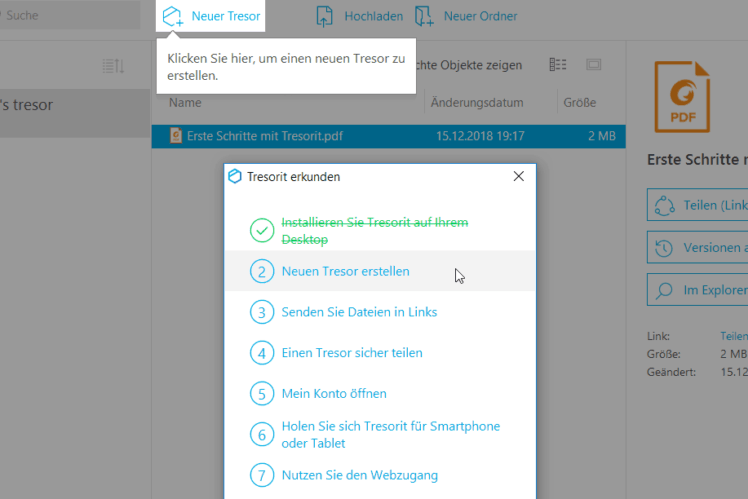The width and height of the screenshot is (748, 499).
Task: Open the Hochladen upload option
Action: (374, 16)
